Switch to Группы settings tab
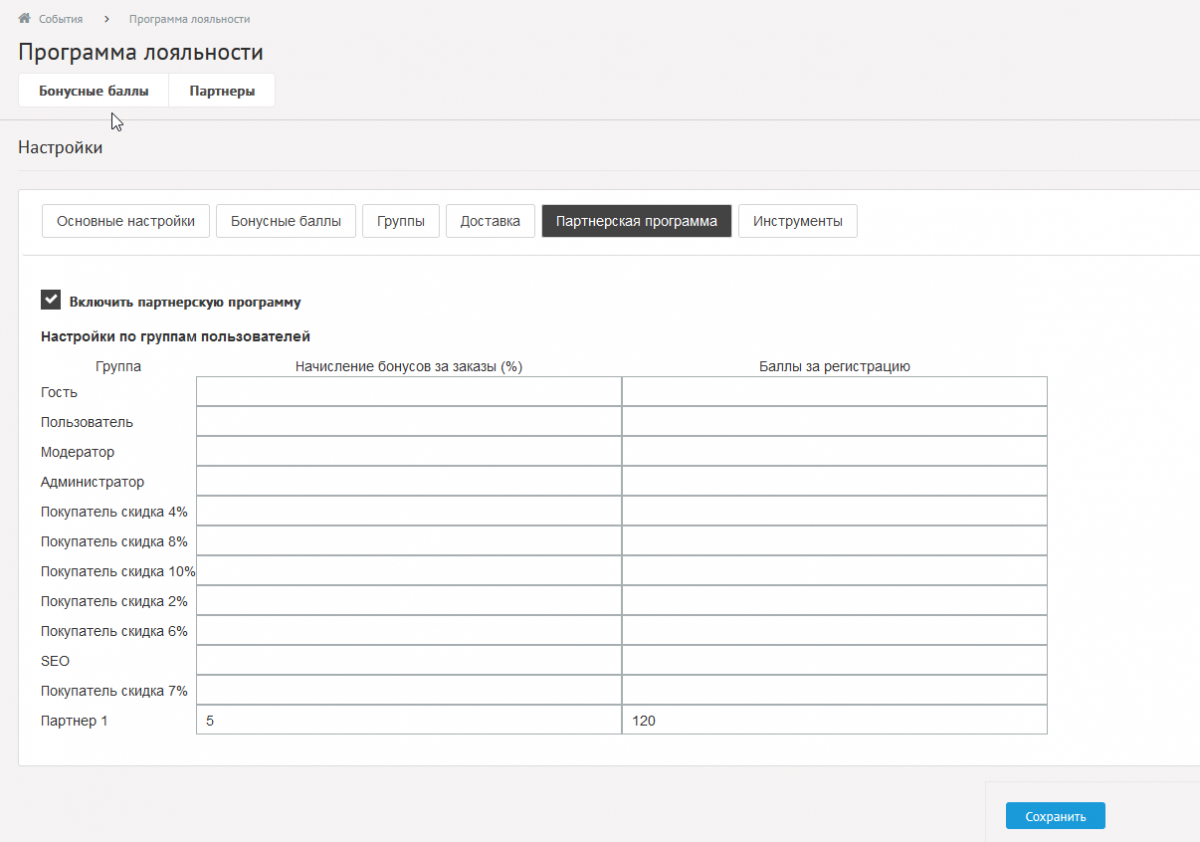This screenshot has height=842, width=1200. point(401,221)
